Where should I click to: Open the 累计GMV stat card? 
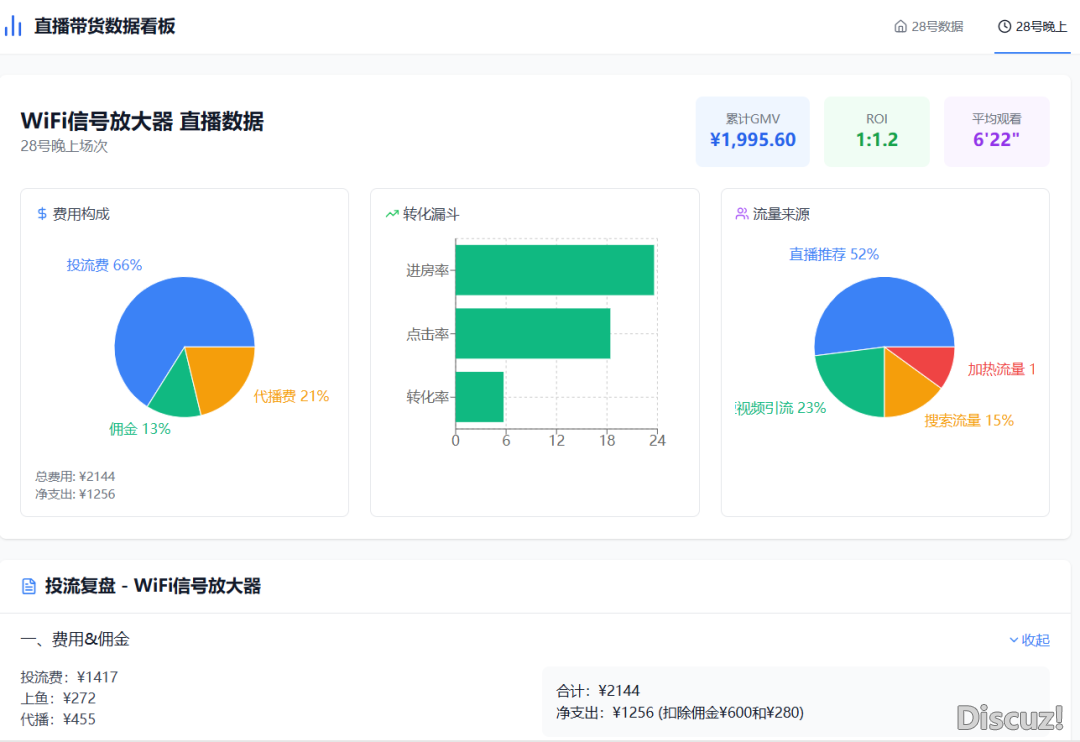pos(752,131)
